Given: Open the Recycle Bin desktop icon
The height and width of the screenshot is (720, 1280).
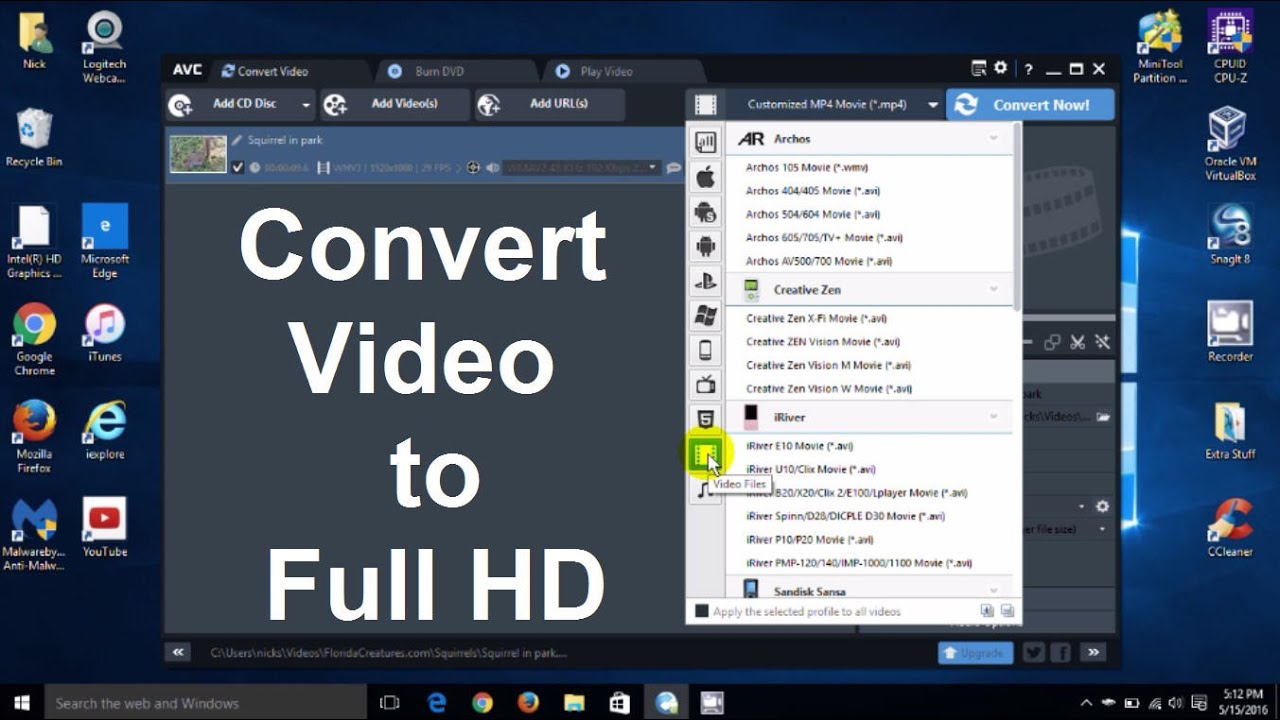Looking at the screenshot, I should point(34,138).
